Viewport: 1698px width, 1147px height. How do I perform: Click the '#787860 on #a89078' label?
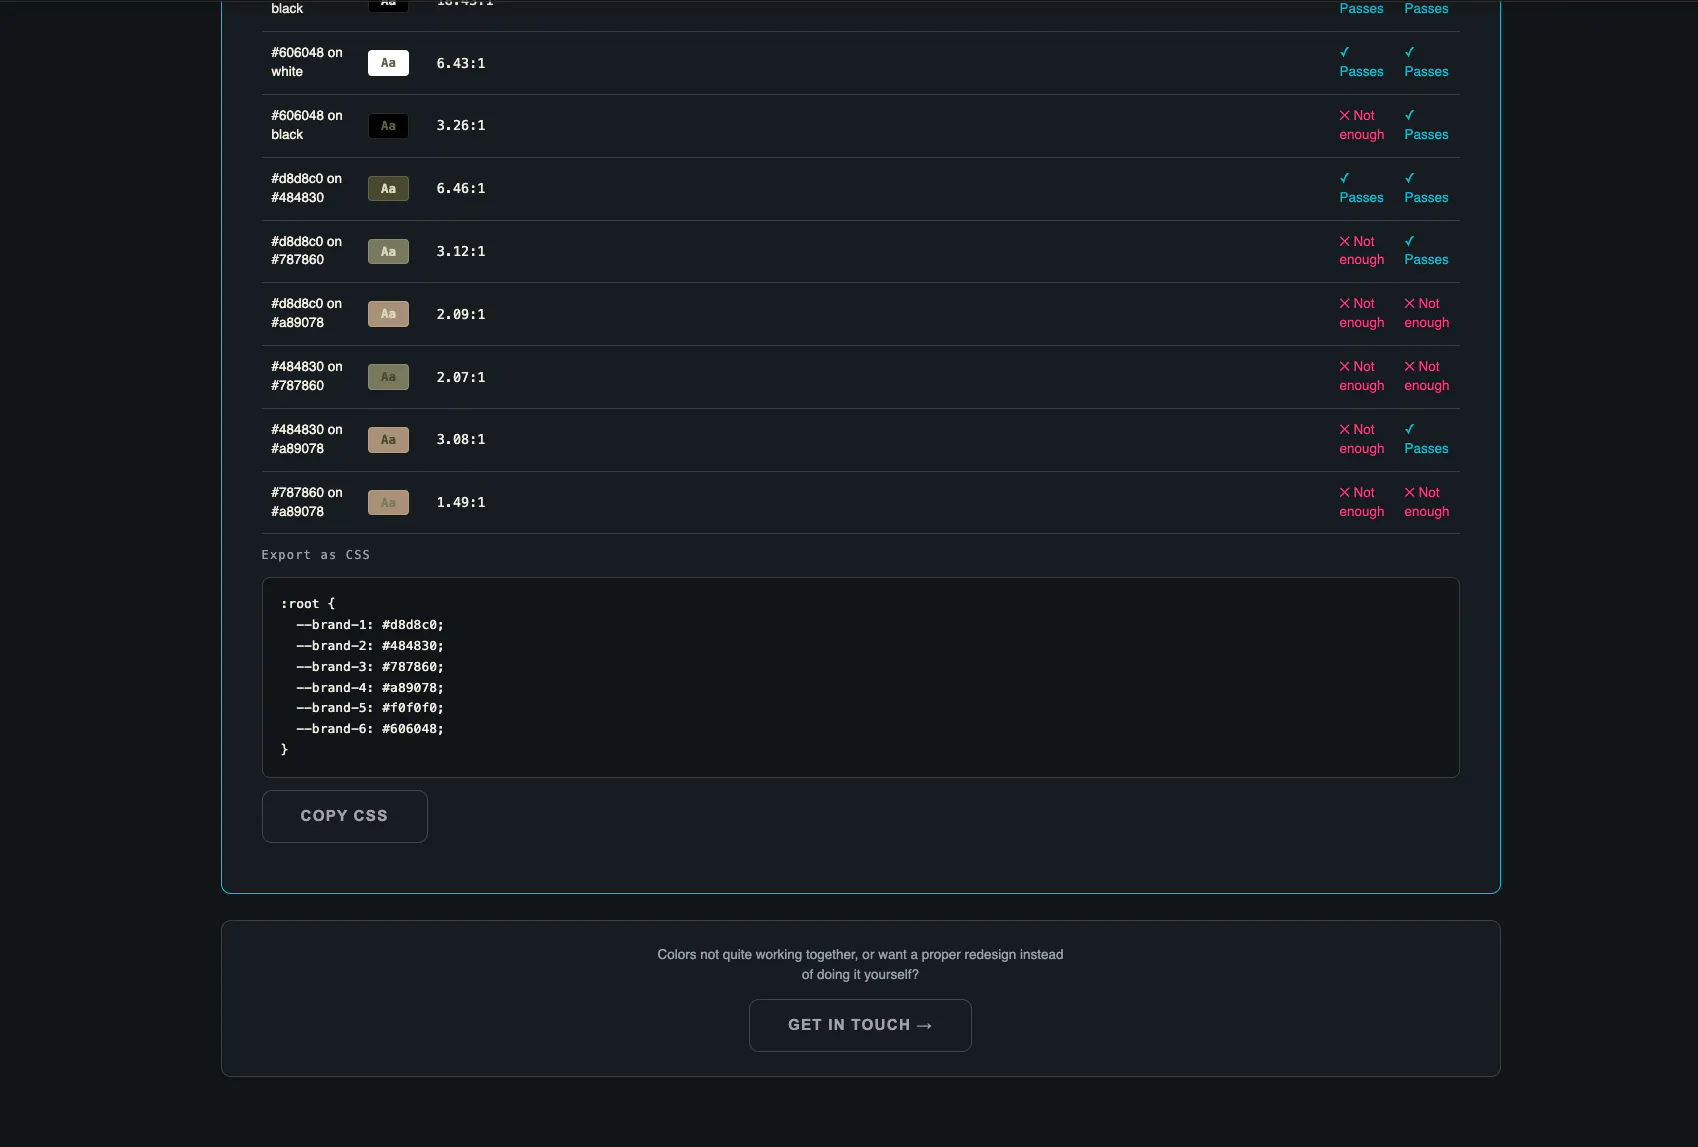coord(307,502)
